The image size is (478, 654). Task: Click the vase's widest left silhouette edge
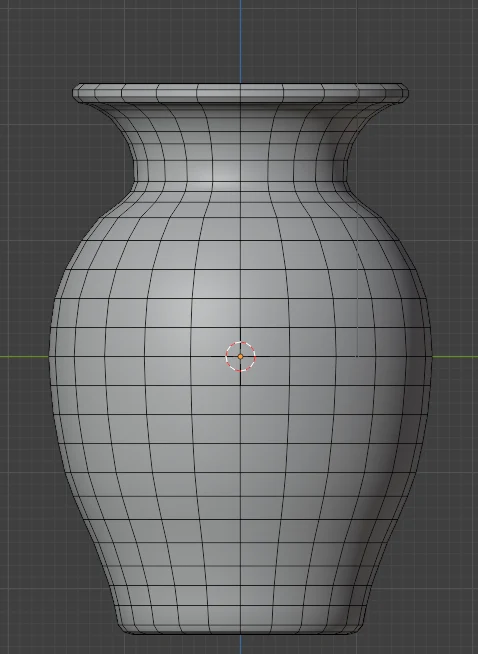(50, 357)
